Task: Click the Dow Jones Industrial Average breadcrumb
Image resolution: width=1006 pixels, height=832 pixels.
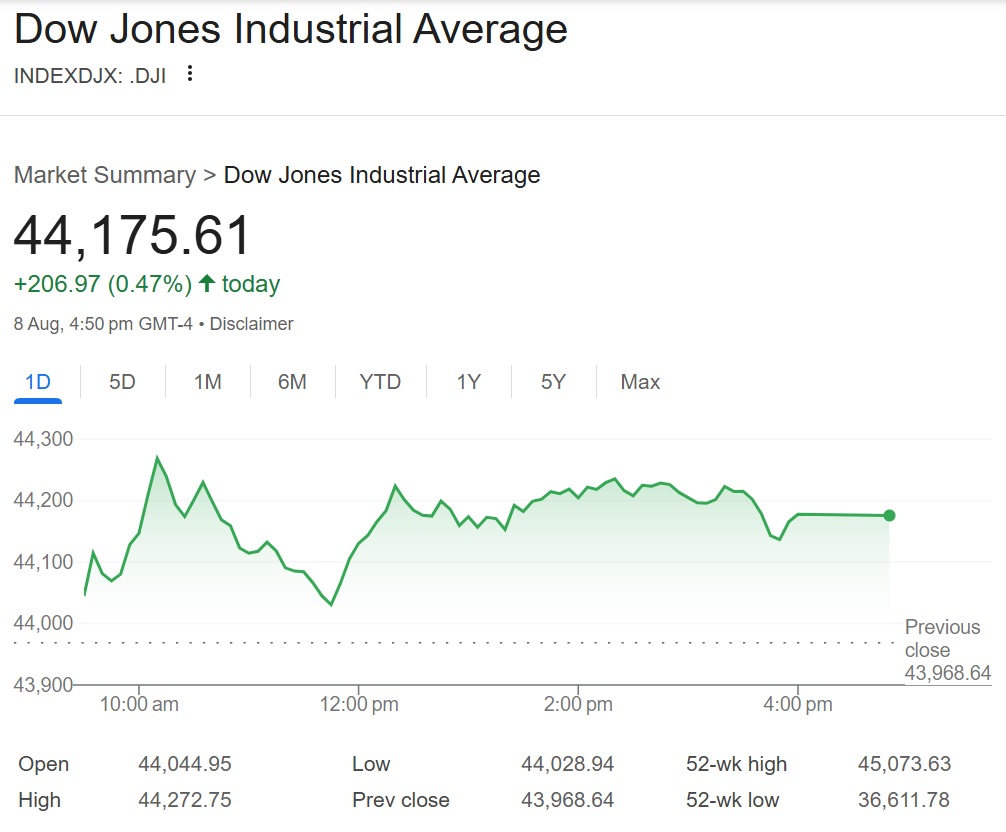Action: 381,174
